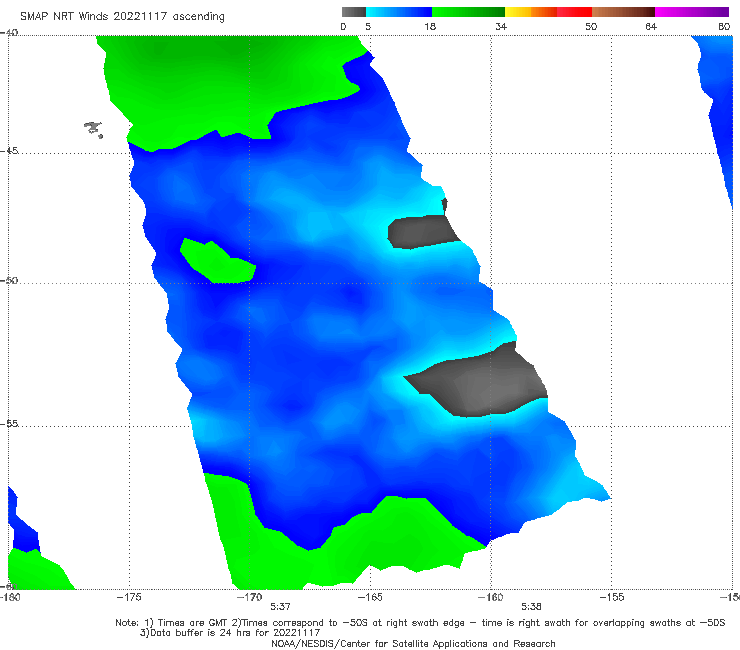Click the colorbar label '5'
The height and width of the screenshot is (650, 740).
coord(368,27)
